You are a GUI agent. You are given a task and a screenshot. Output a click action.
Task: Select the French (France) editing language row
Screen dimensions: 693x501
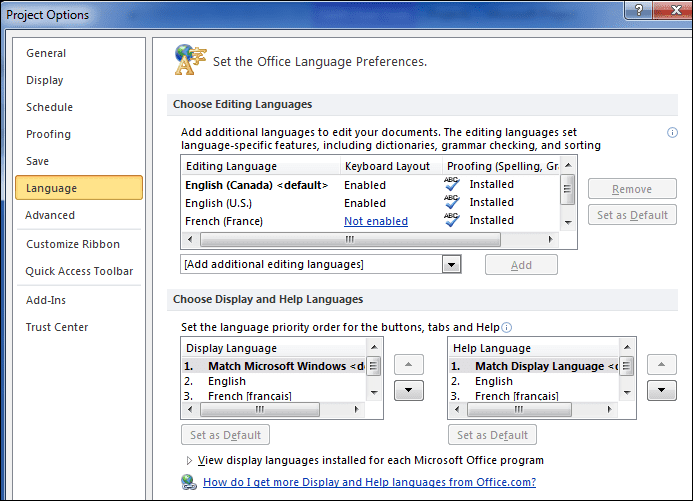(x=370, y=221)
